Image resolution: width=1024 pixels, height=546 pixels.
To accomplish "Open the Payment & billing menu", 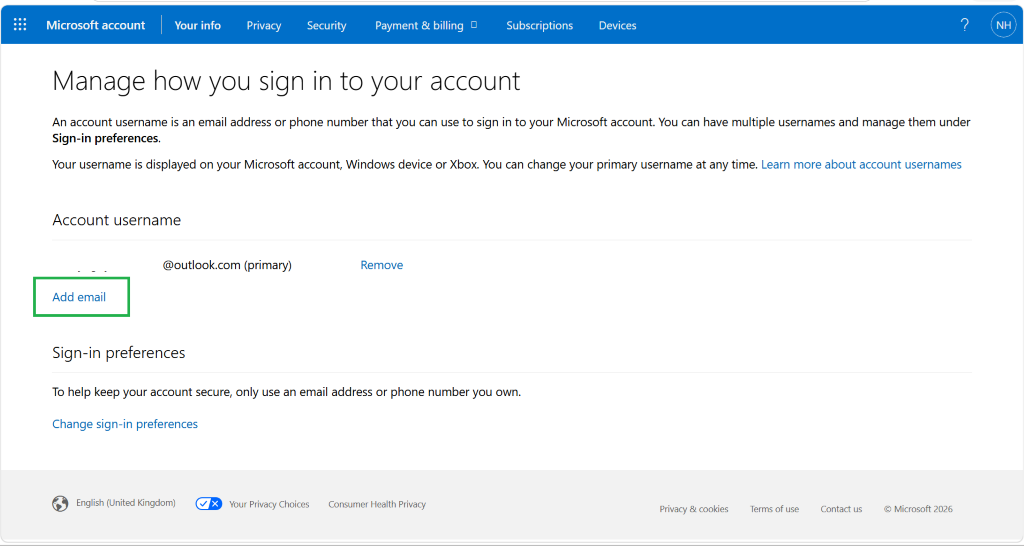I will [x=419, y=25].
